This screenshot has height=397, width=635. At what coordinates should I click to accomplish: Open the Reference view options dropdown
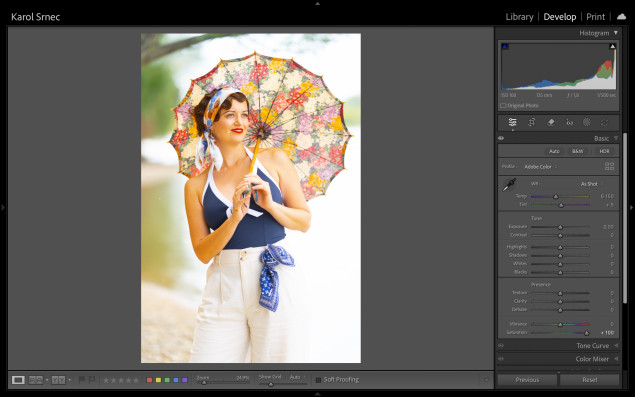[x=47, y=380]
